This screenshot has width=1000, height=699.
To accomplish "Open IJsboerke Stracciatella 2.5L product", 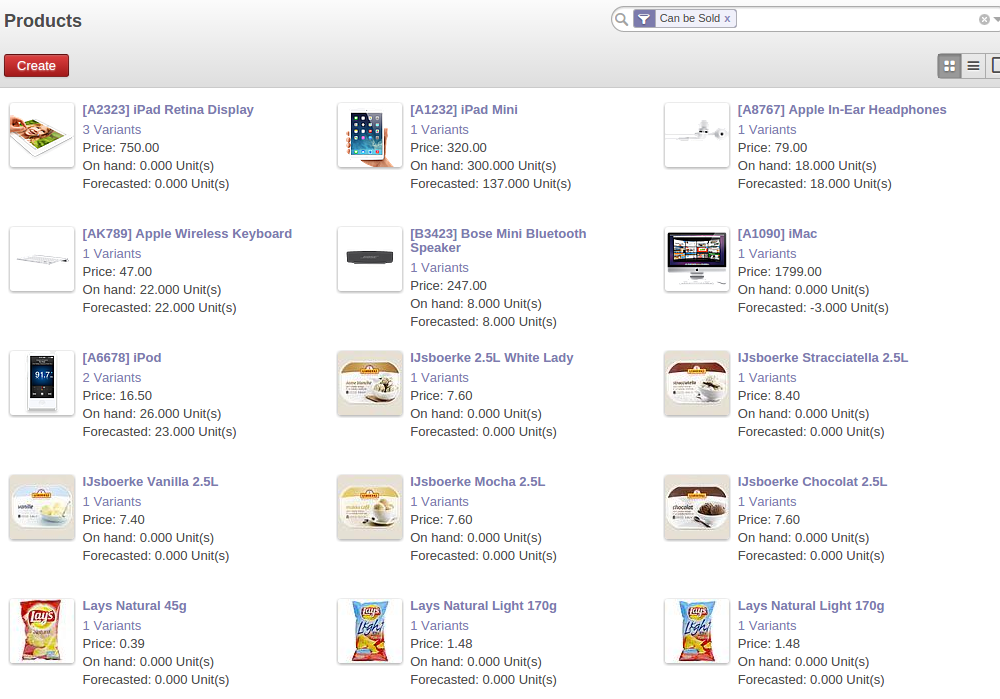I will pyautogui.click(x=823, y=357).
